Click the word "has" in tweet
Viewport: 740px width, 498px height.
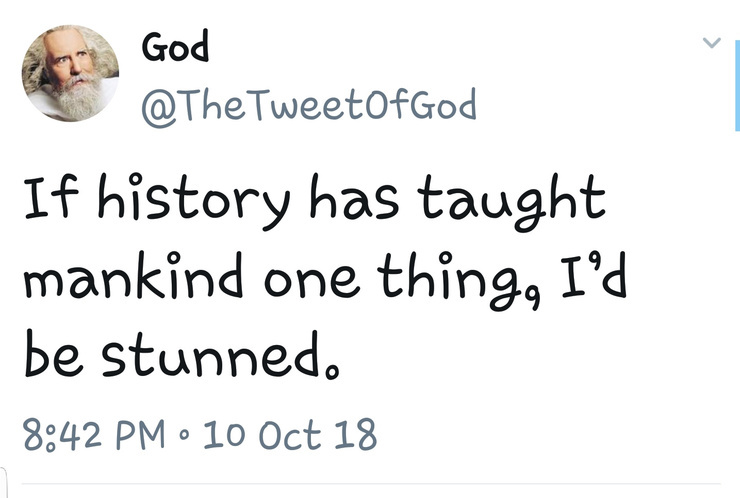pos(364,200)
